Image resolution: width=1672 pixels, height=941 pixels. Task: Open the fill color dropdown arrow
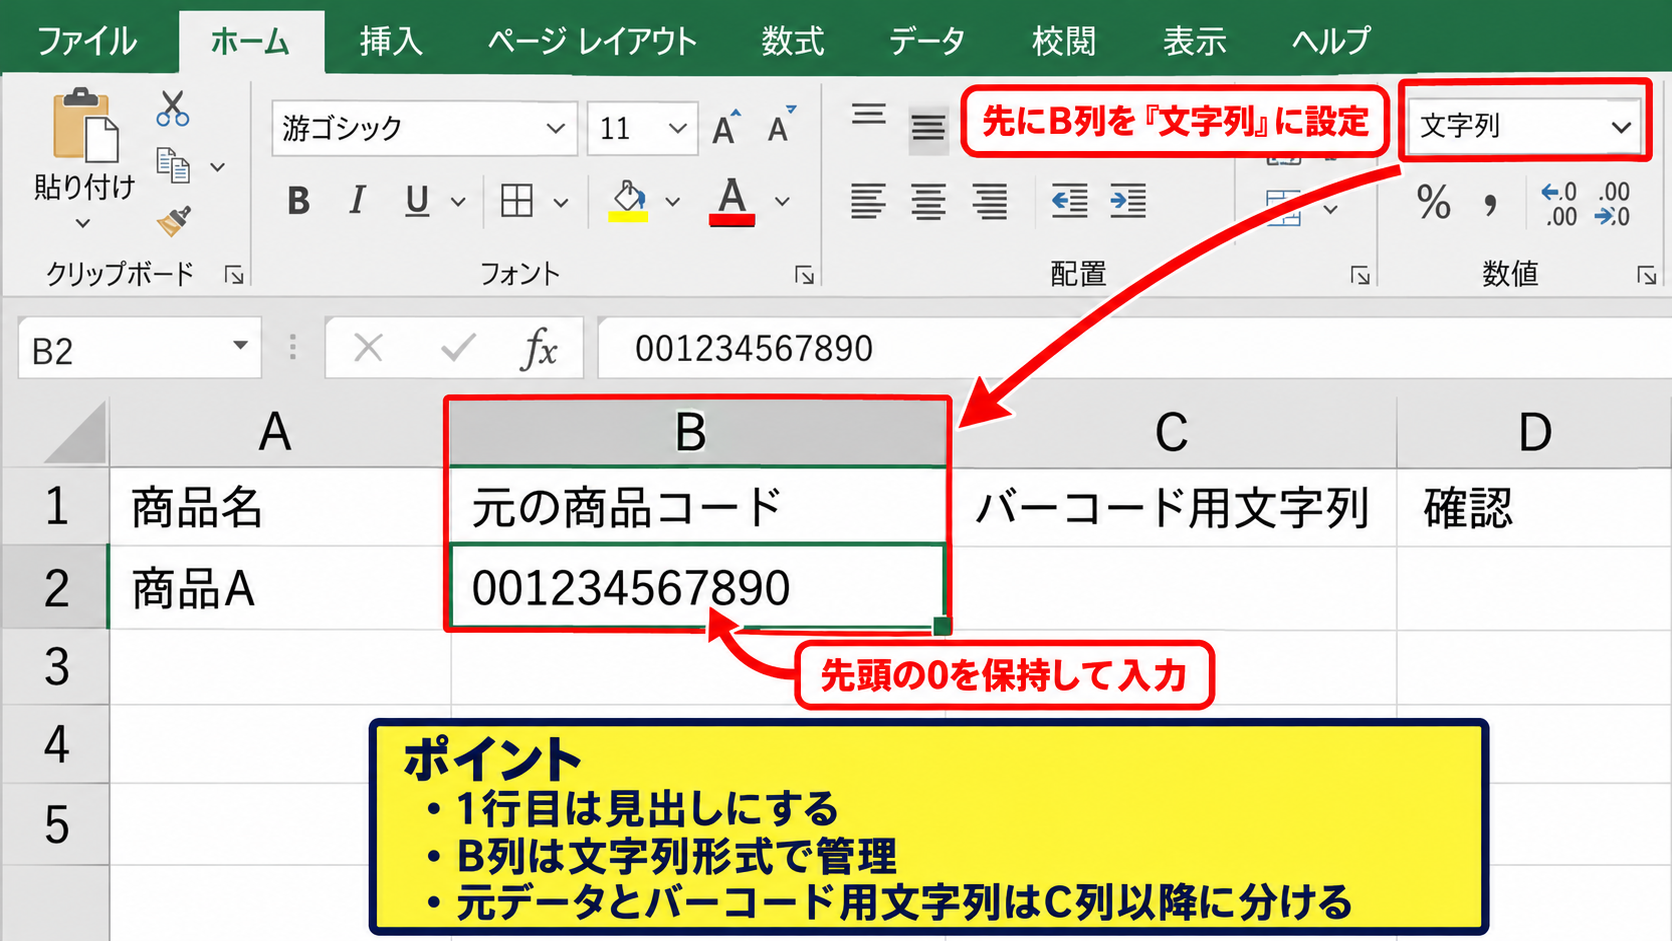tap(673, 202)
